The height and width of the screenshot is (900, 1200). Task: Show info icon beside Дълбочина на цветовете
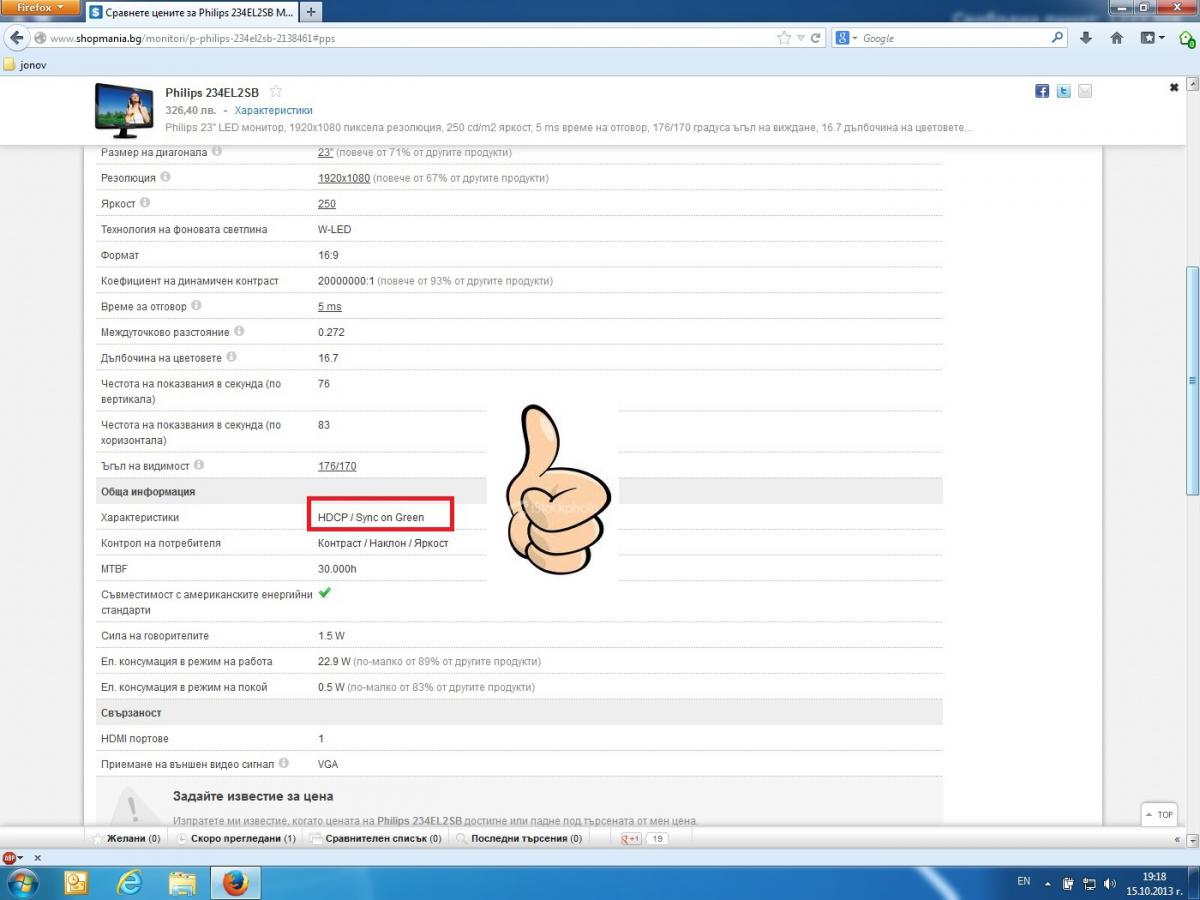[x=231, y=357]
